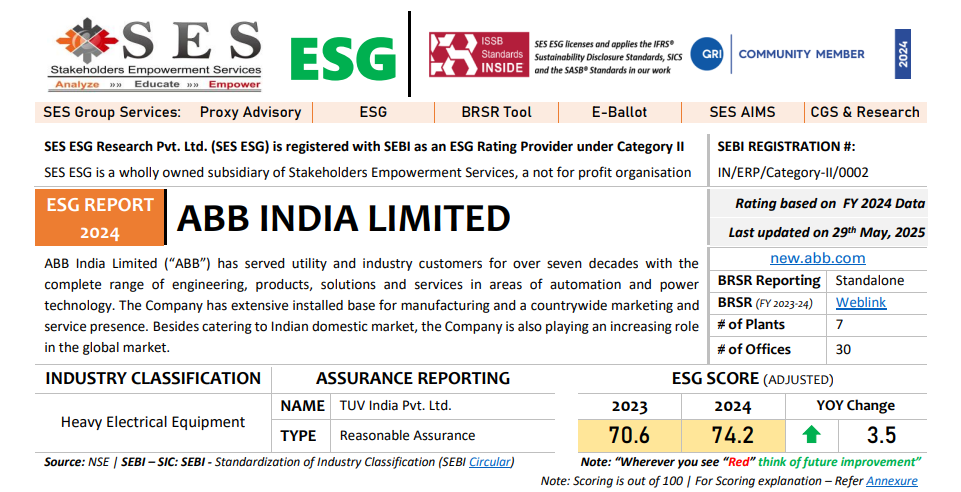Click 'Rating based on FY 2024 Data'

pyautogui.click(x=830, y=203)
